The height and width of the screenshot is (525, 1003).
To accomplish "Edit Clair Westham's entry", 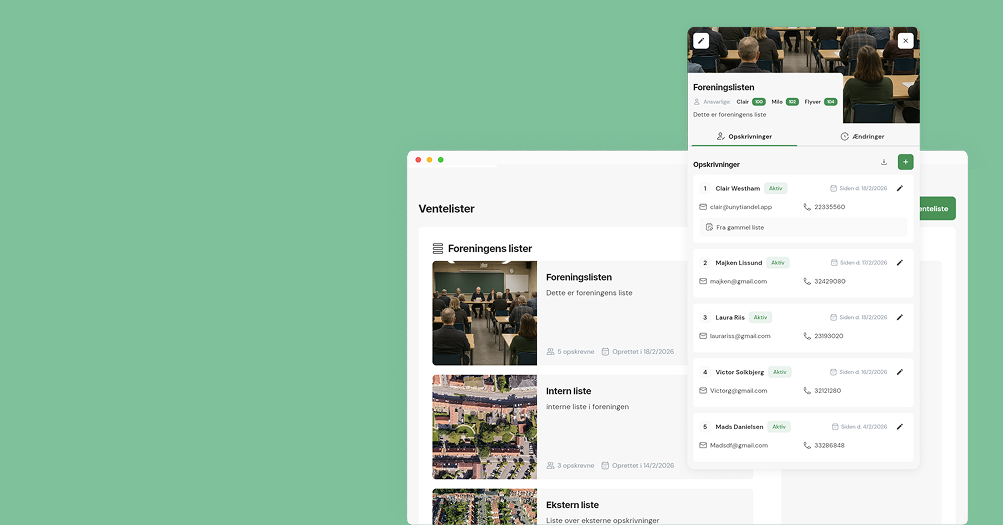I will point(899,188).
